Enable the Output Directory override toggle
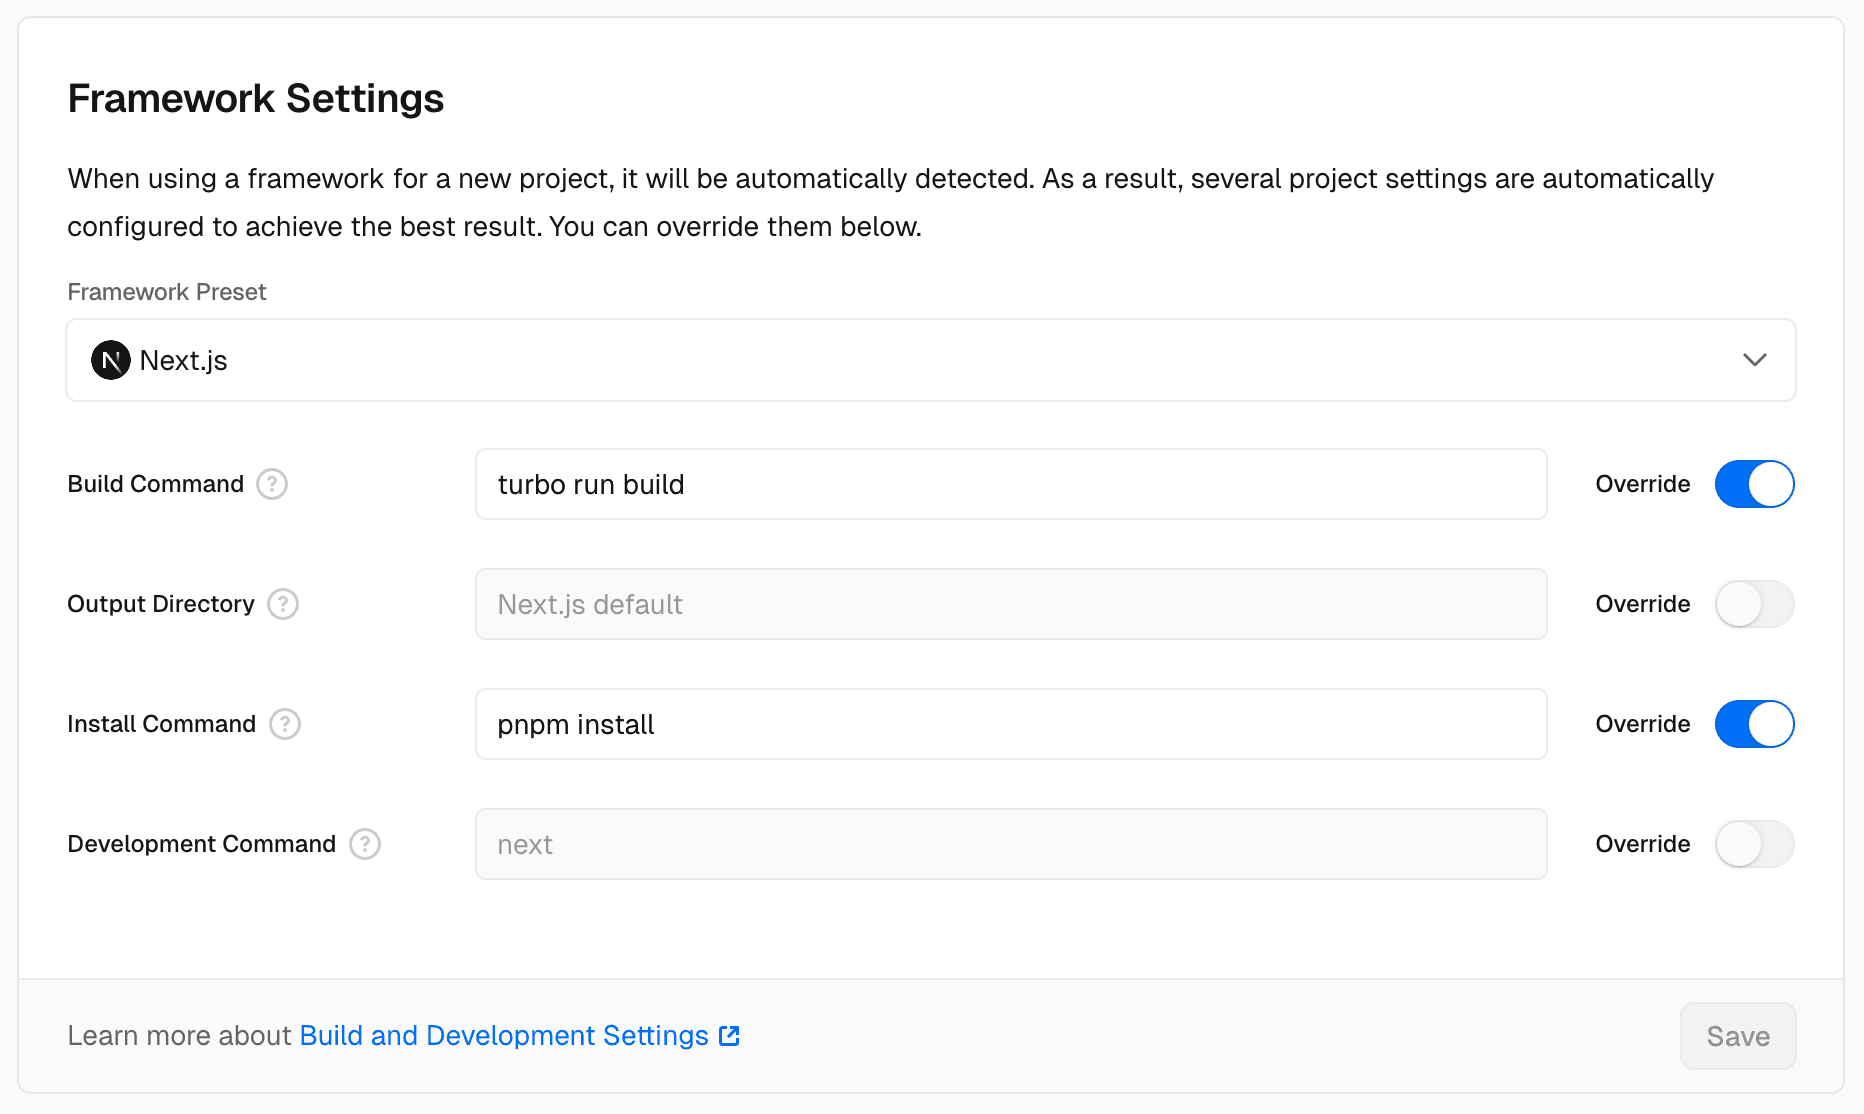1864x1114 pixels. click(1754, 604)
